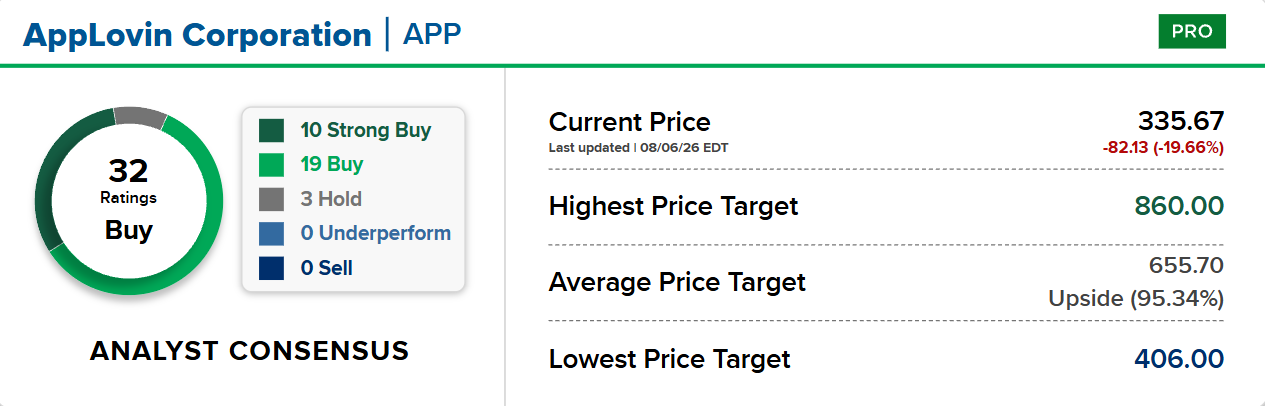Click the green PRO badge
This screenshot has height=406, width=1265.
coord(1192,32)
